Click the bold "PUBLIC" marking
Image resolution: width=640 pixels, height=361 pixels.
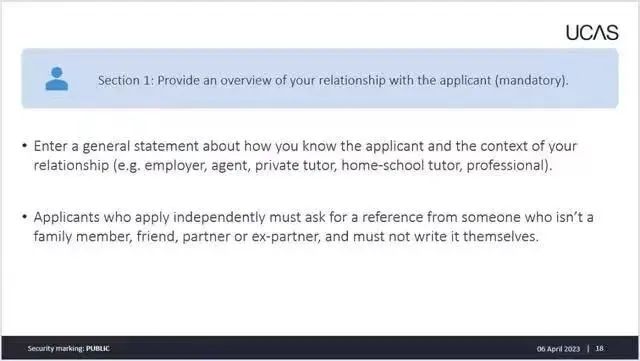(x=98, y=348)
